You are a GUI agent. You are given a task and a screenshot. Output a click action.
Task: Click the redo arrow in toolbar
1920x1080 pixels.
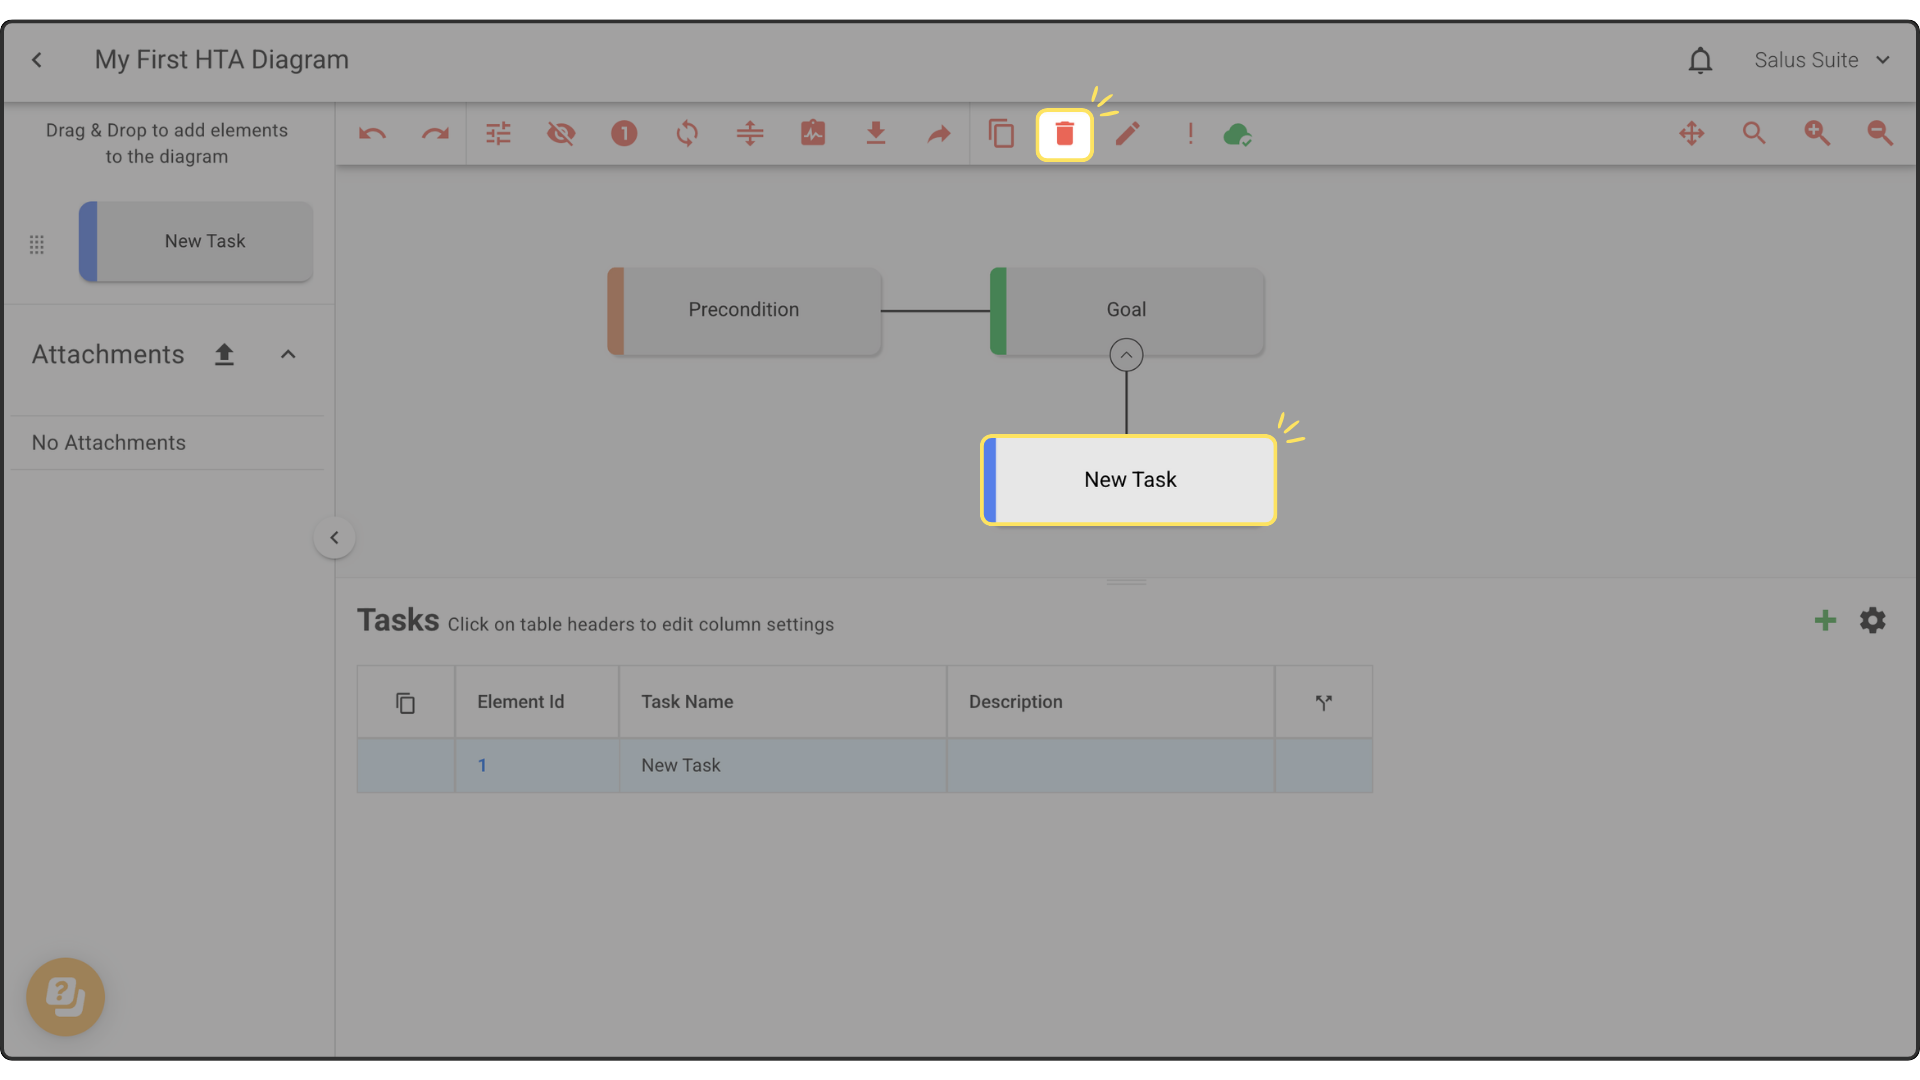[x=435, y=134]
